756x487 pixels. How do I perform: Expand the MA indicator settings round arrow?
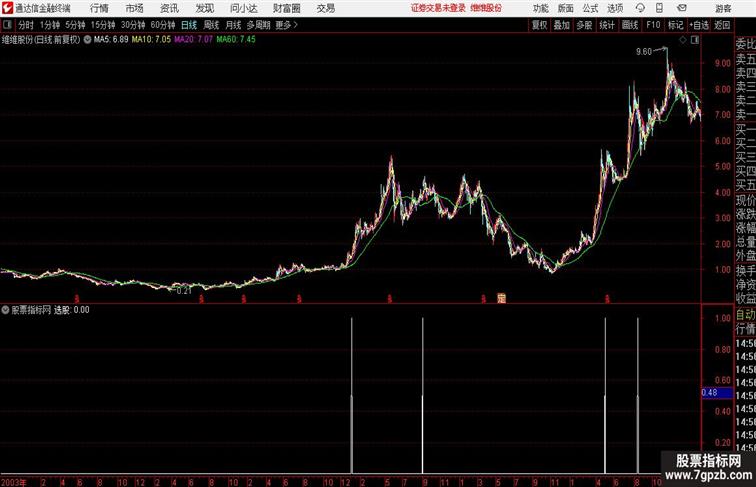pos(87,40)
